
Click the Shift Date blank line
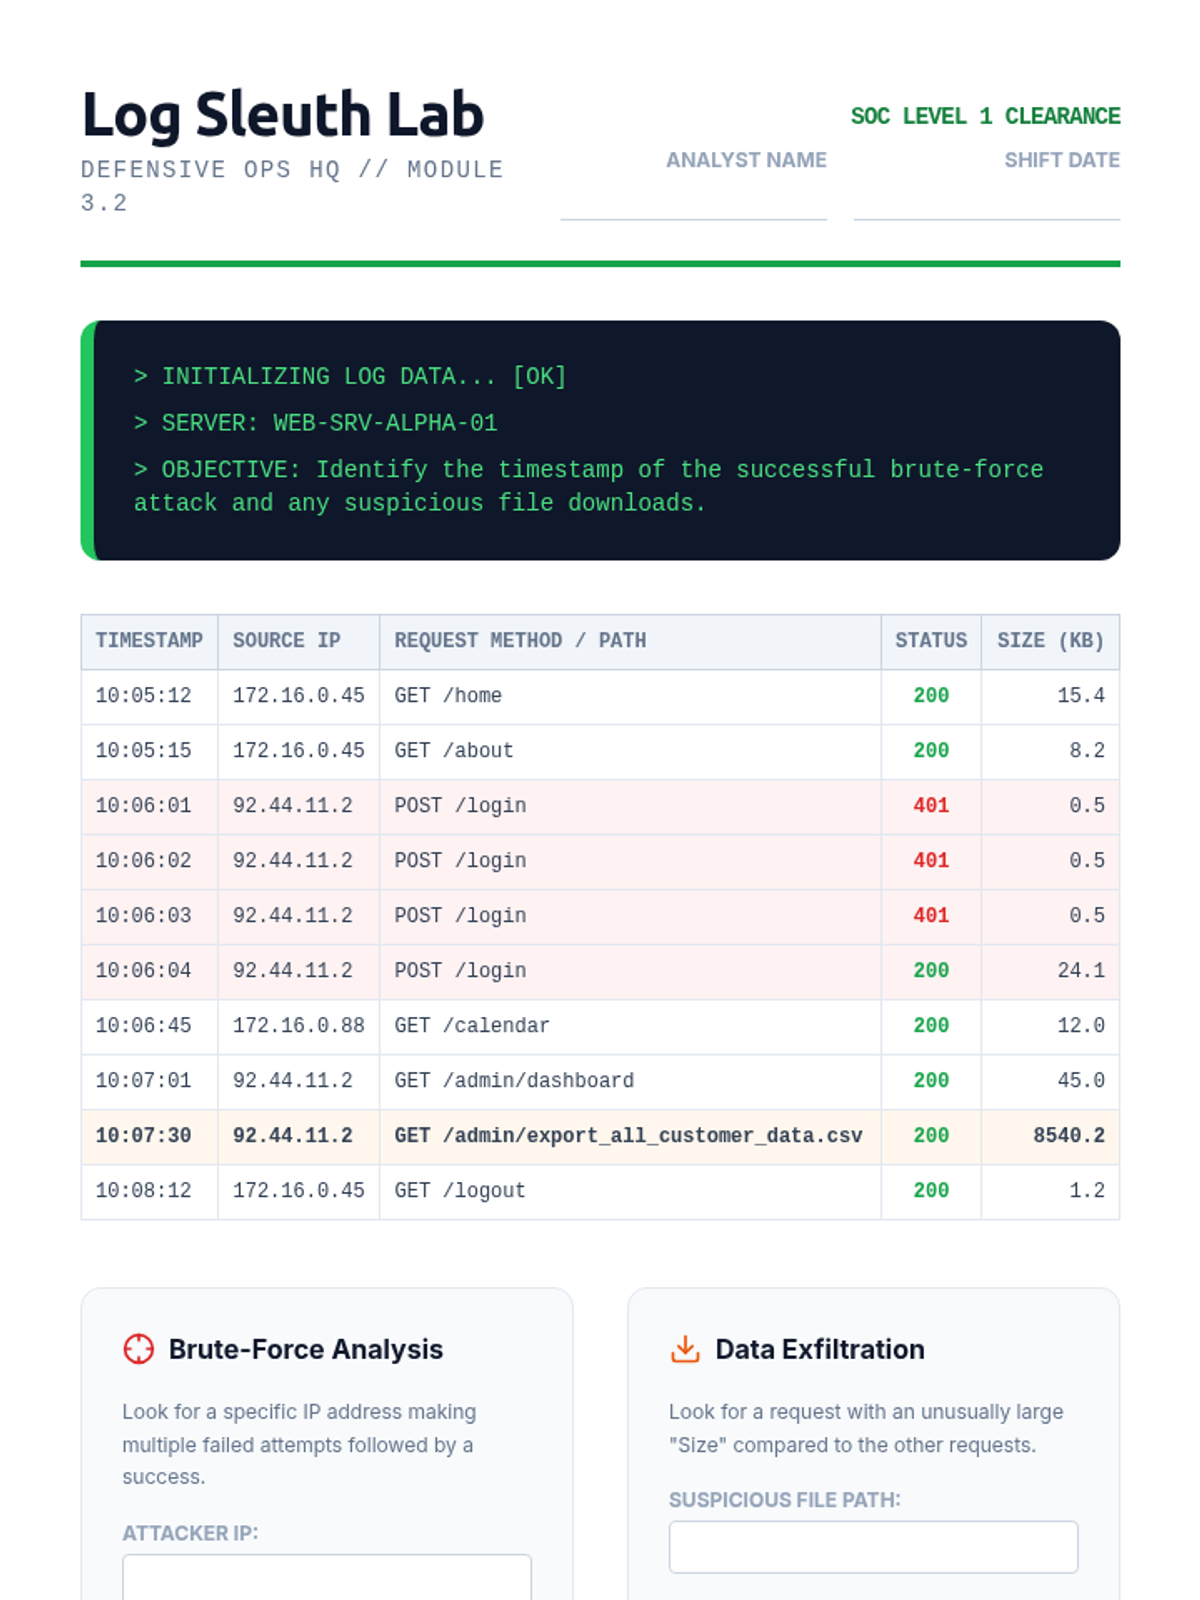pos(986,203)
